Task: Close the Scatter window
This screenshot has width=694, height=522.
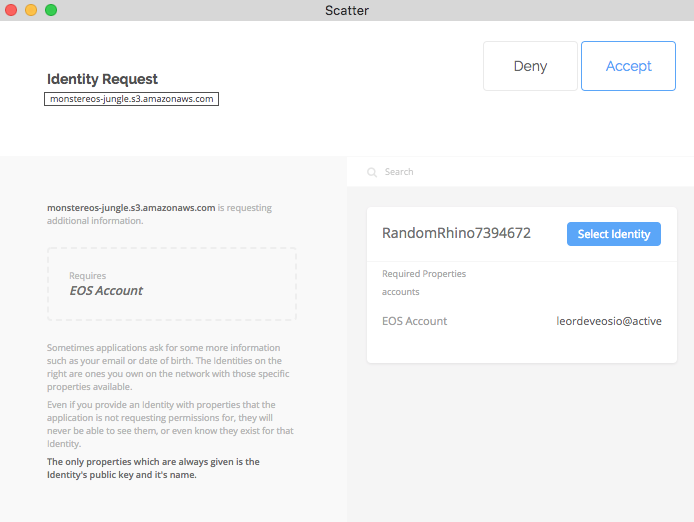Action: coord(11,10)
